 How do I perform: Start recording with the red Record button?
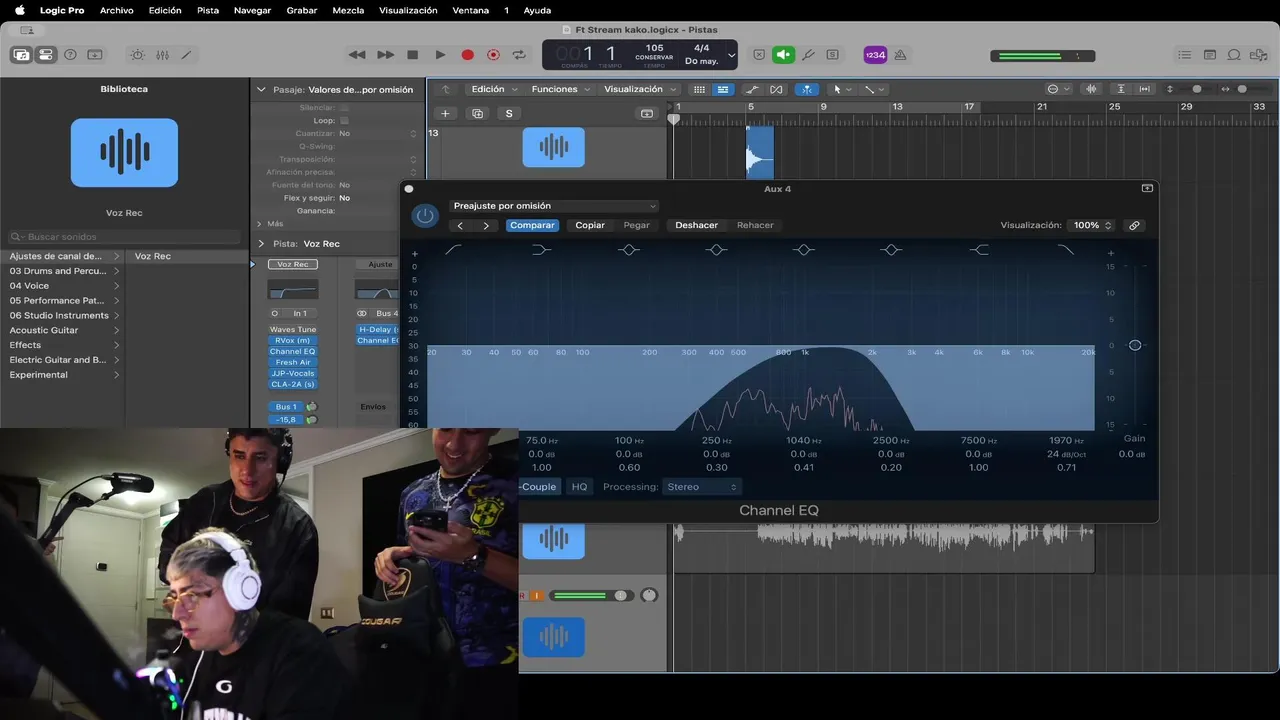click(x=467, y=55)
